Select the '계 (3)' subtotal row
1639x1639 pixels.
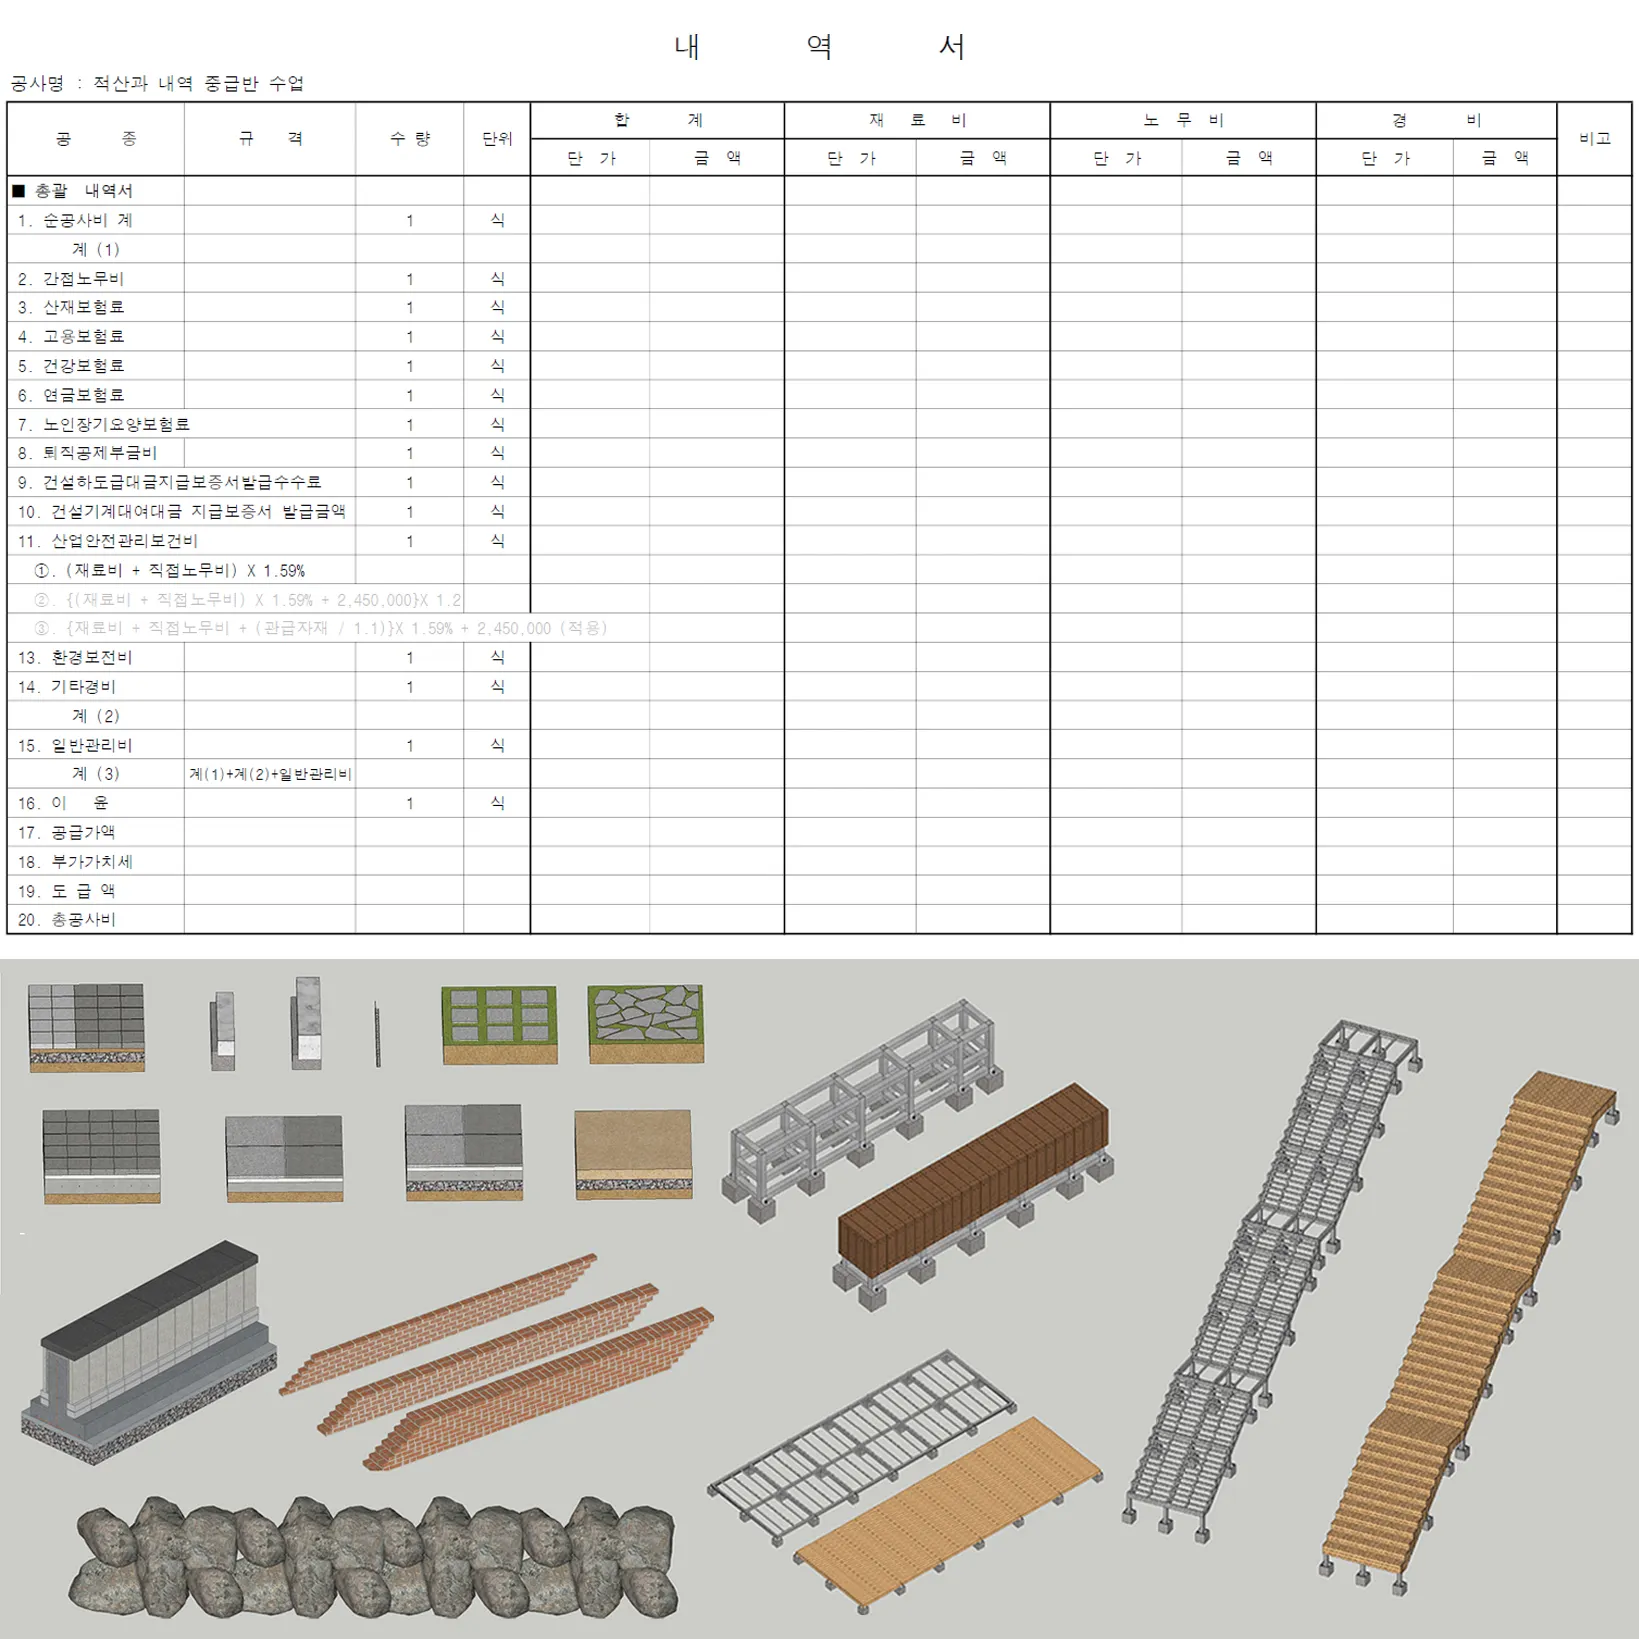(x=819, y=774)
